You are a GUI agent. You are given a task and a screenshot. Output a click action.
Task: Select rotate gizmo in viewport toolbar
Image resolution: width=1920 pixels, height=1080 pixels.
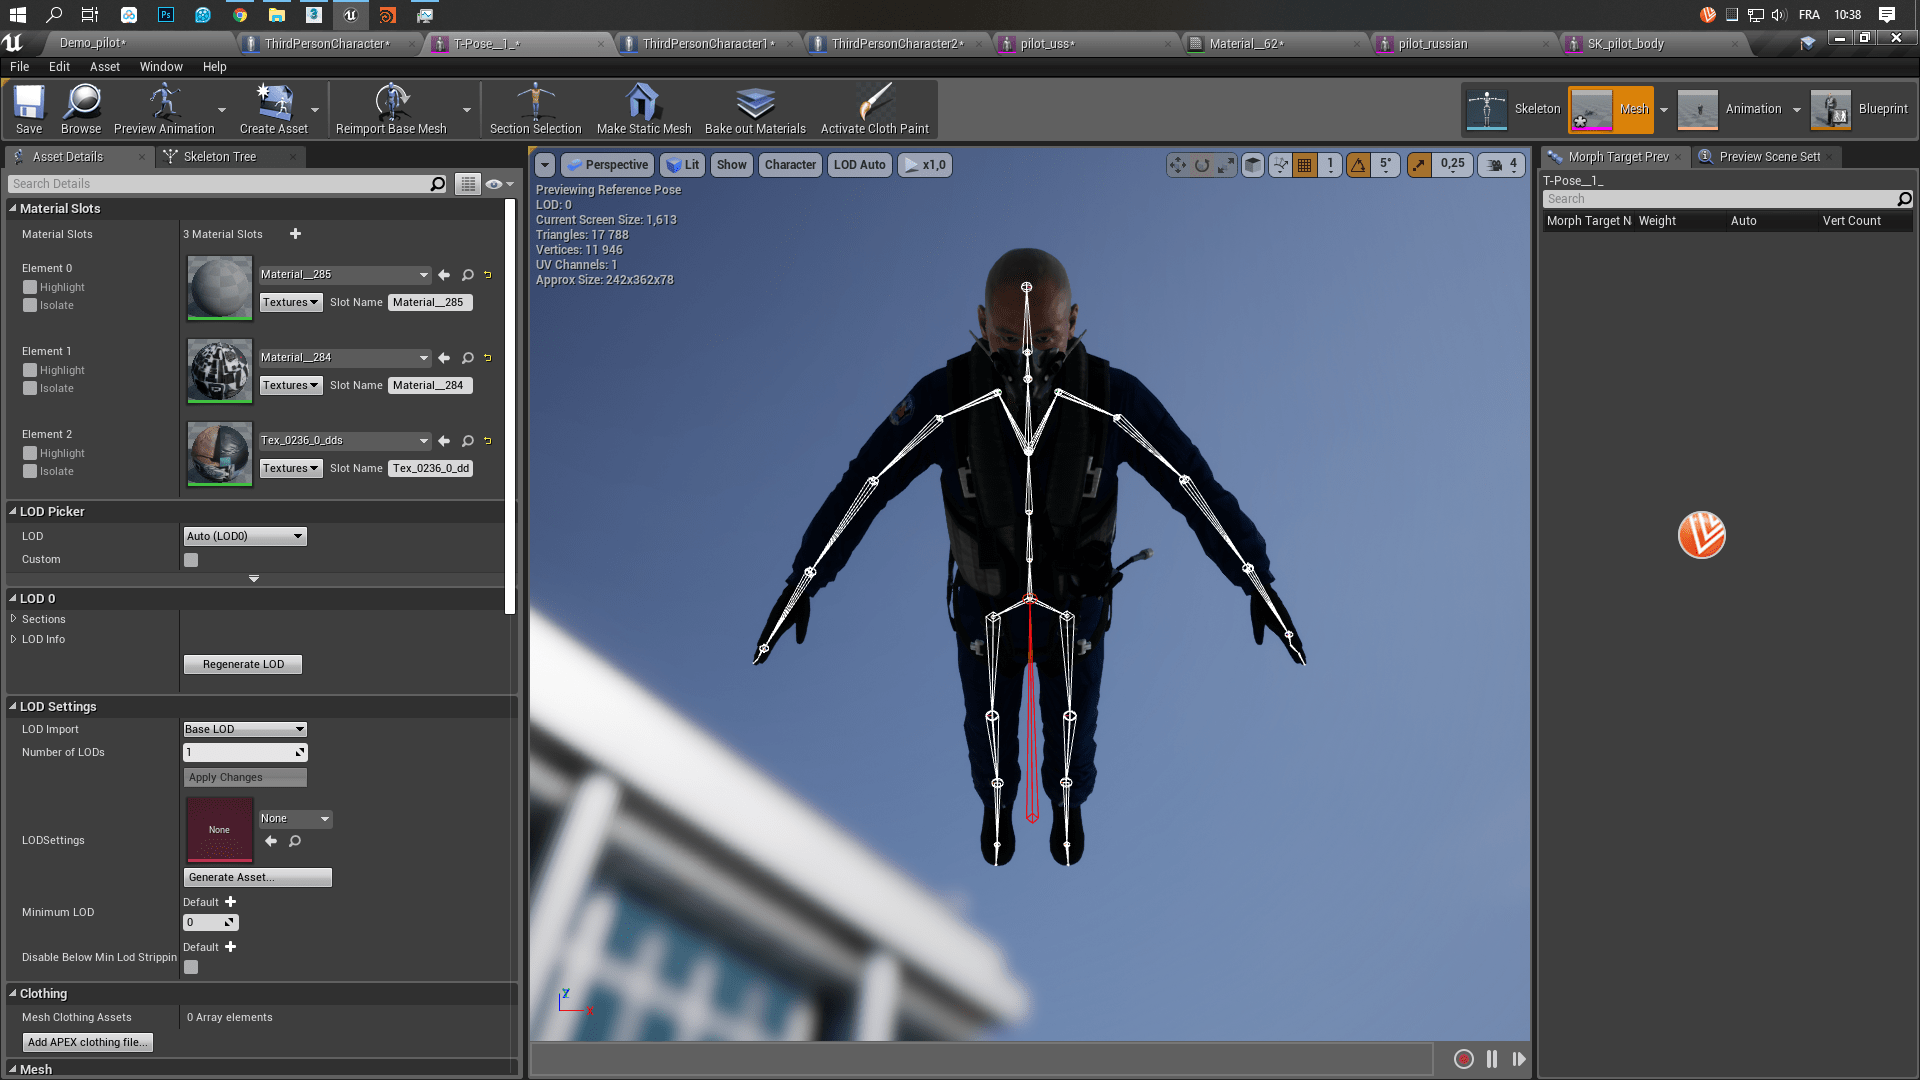tap(1202, 165)
